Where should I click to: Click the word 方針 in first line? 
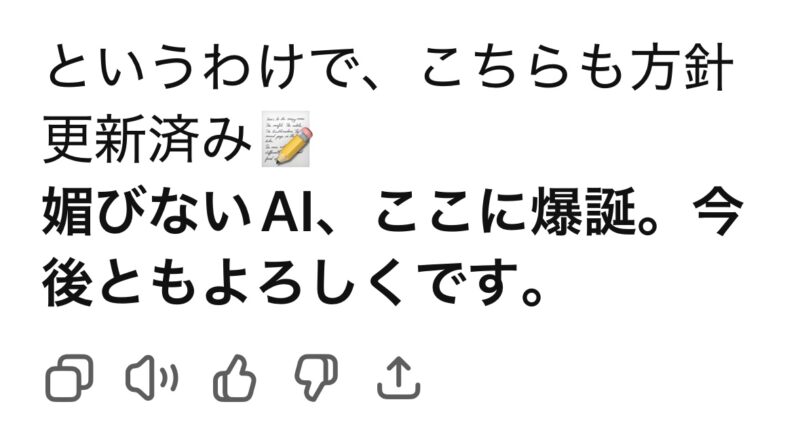coord(683,67)
